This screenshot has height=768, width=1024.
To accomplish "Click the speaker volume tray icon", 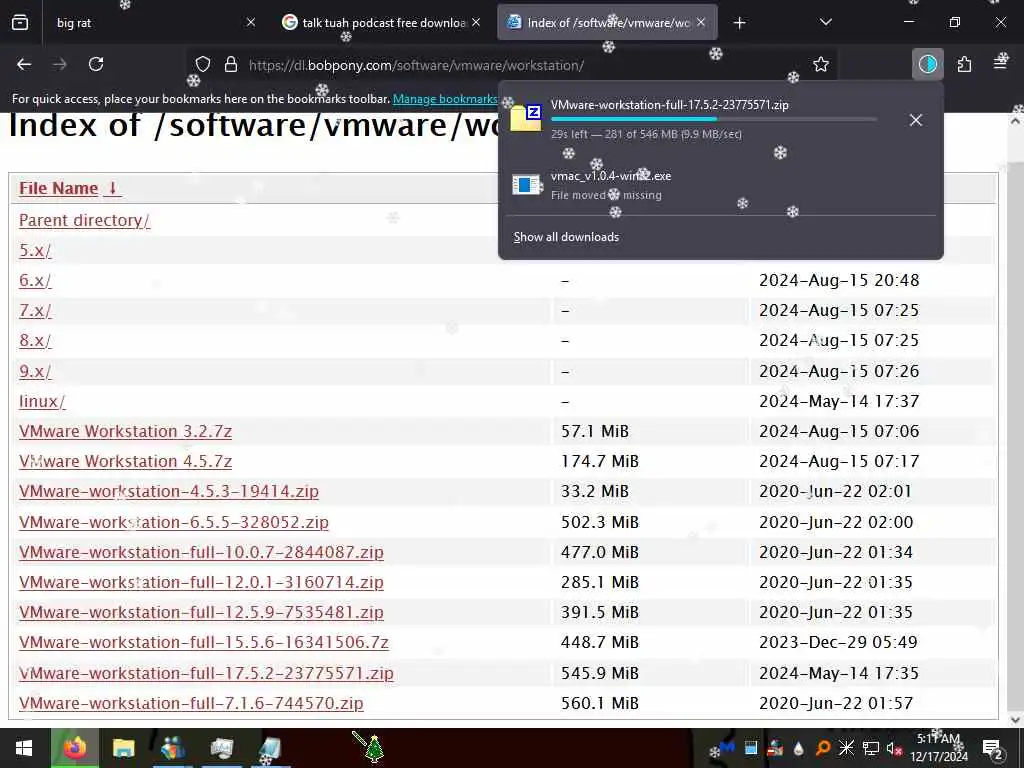I will click(x=895, y=748).
